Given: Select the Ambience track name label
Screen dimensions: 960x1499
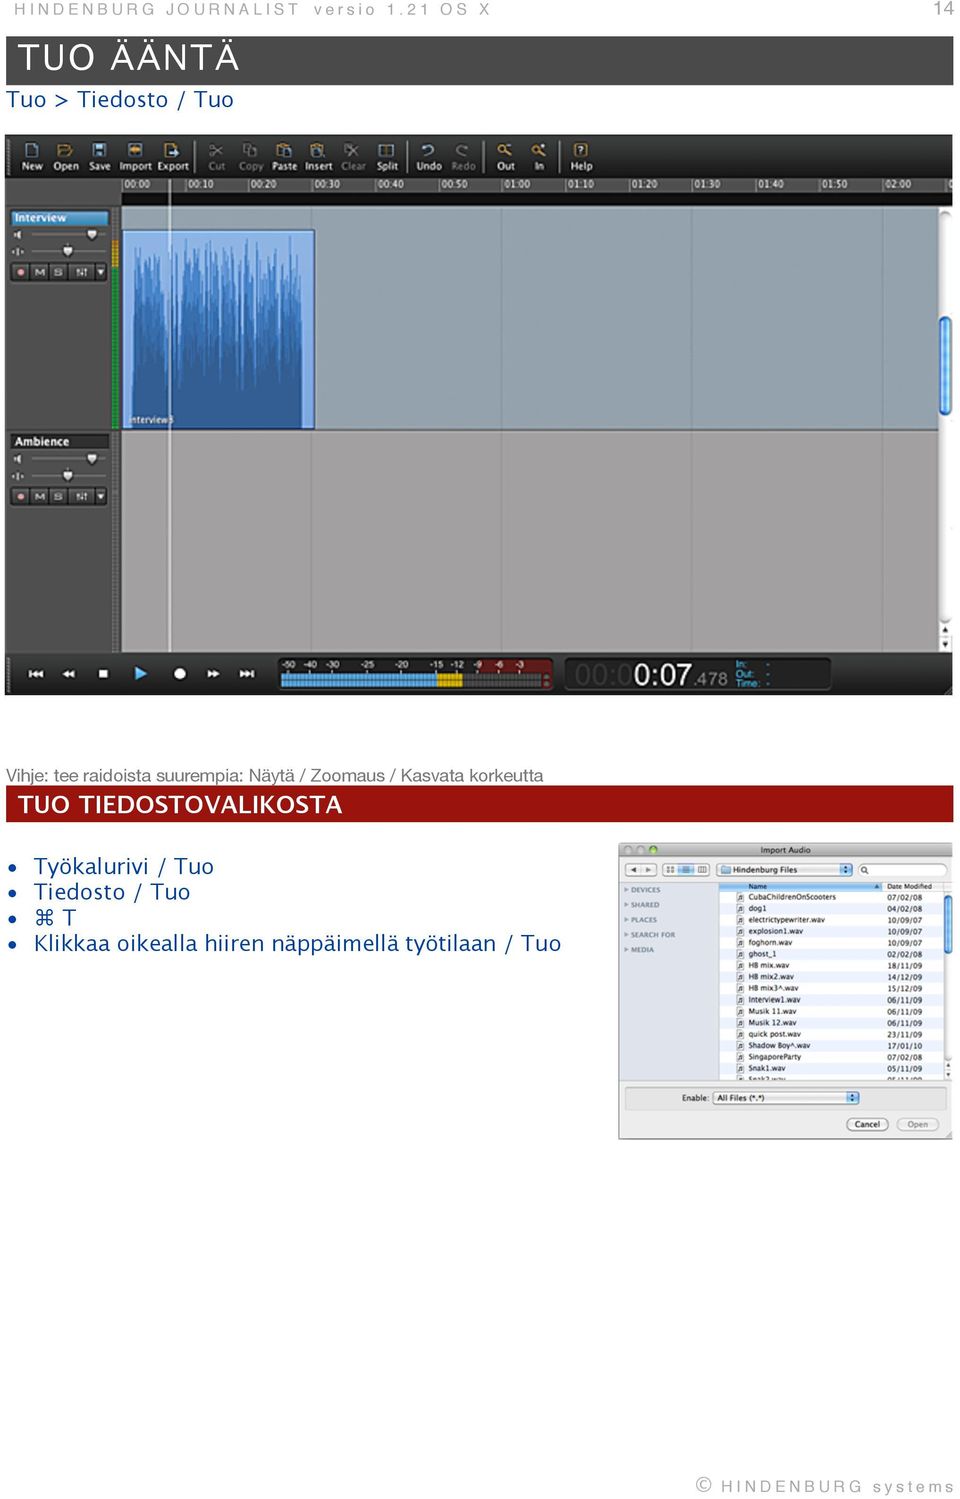Looking at the screenshot, I should point(59,441).
